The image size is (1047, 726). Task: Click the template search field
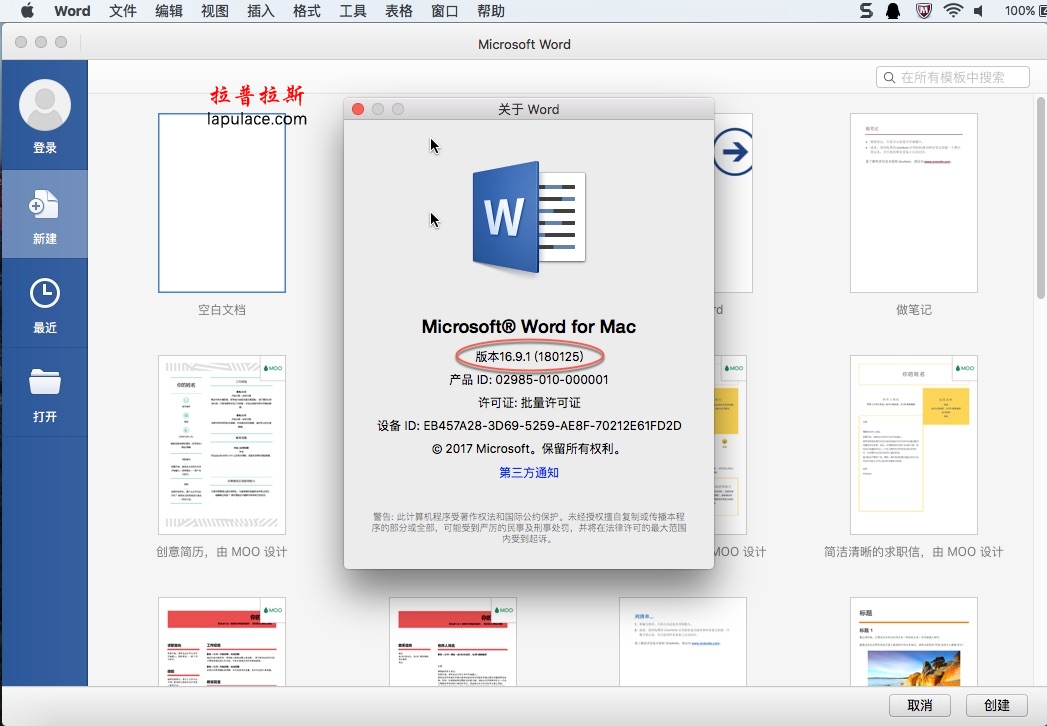click(953, 77)
